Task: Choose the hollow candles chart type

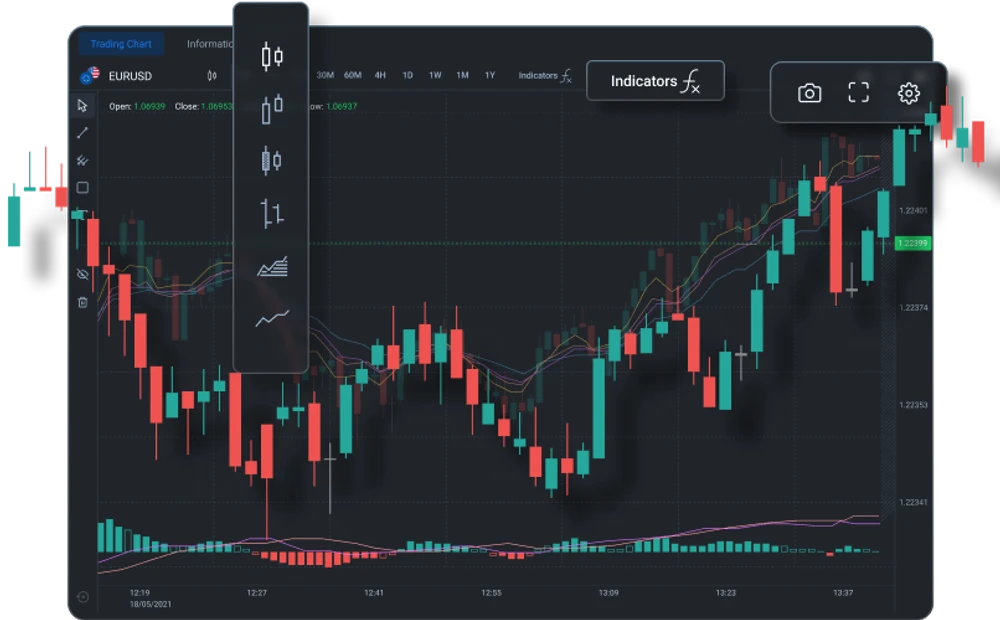Action: 272,108
